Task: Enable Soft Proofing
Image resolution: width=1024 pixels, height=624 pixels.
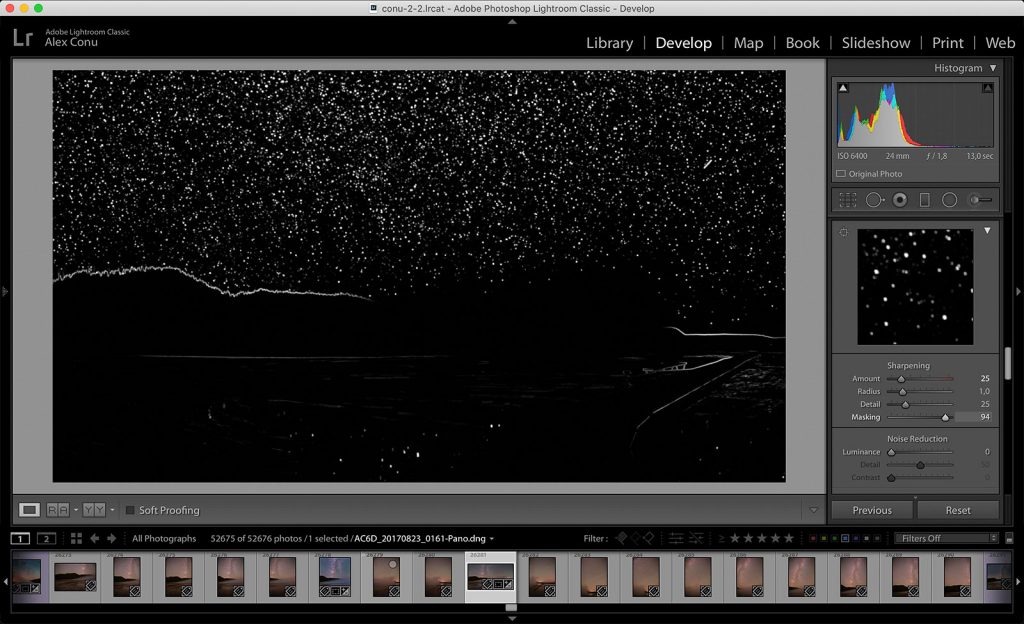Action: 131,510
